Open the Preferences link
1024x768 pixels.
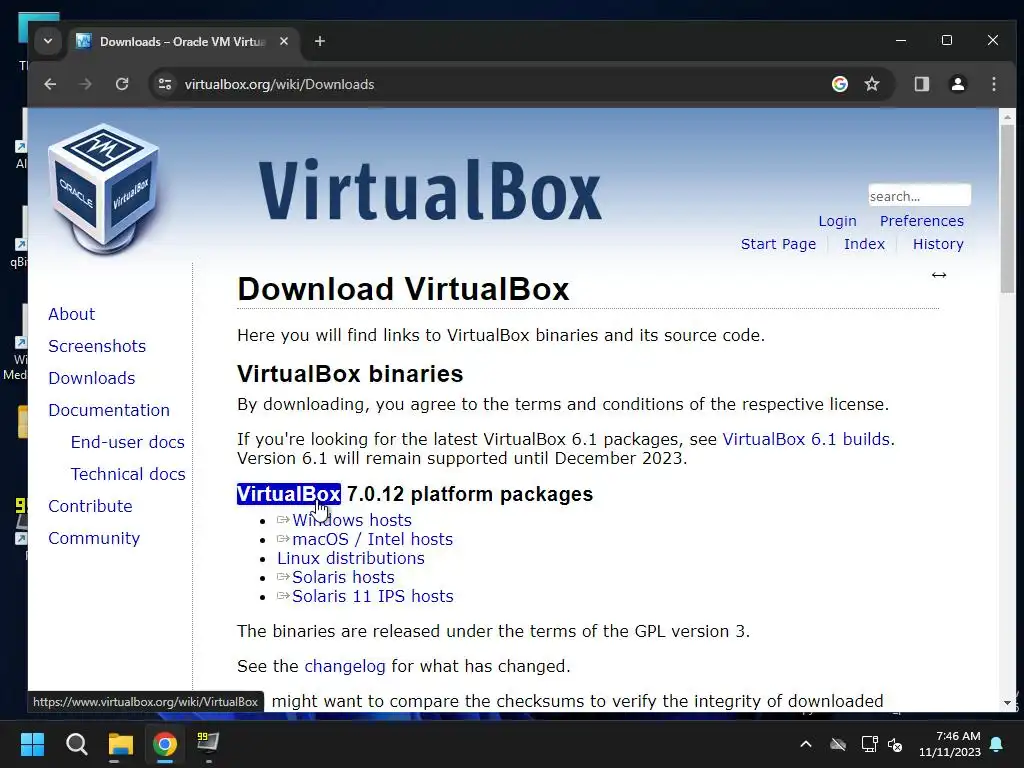[x=921, y=221]
